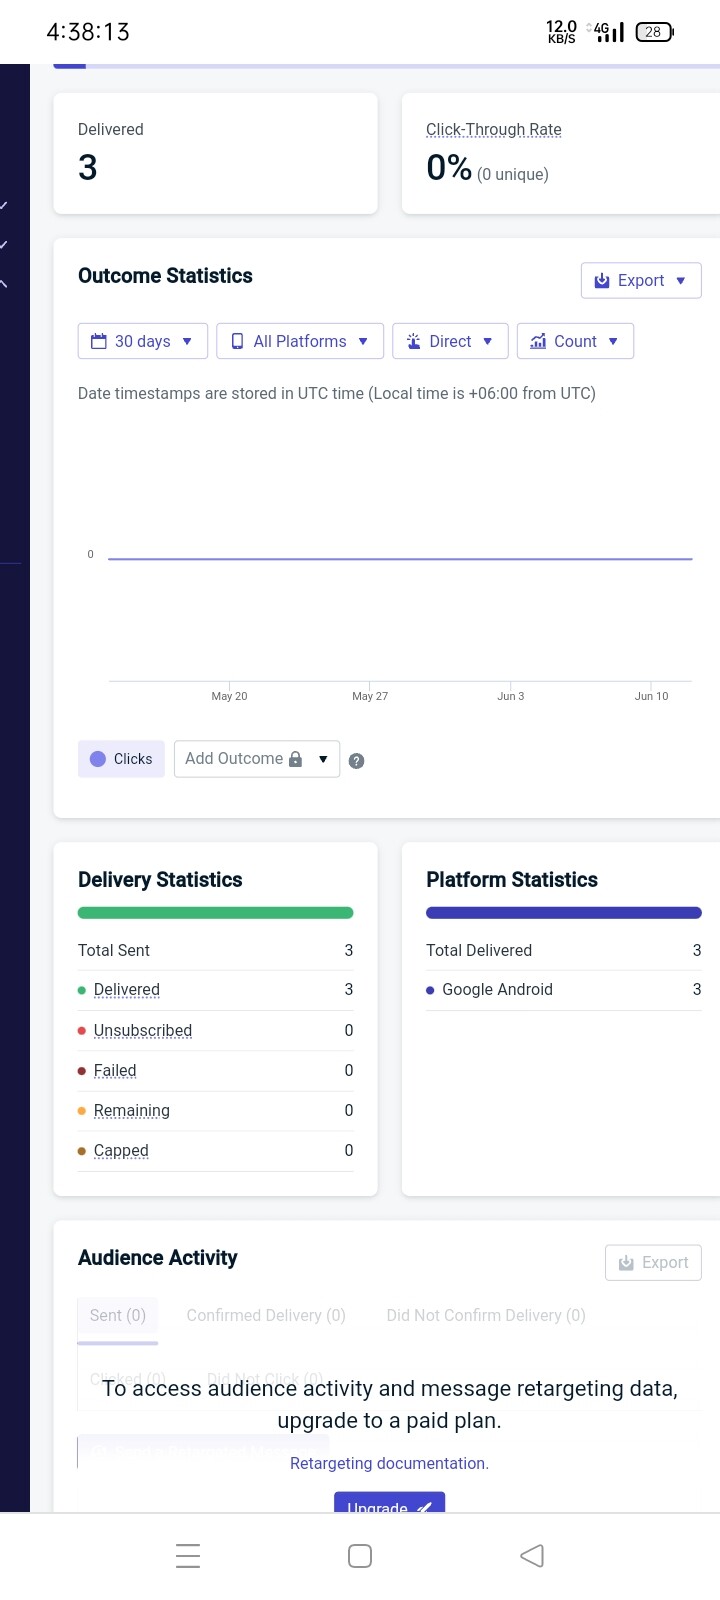
Task: Tap the Android home square icon
Action: point(360,1556)
